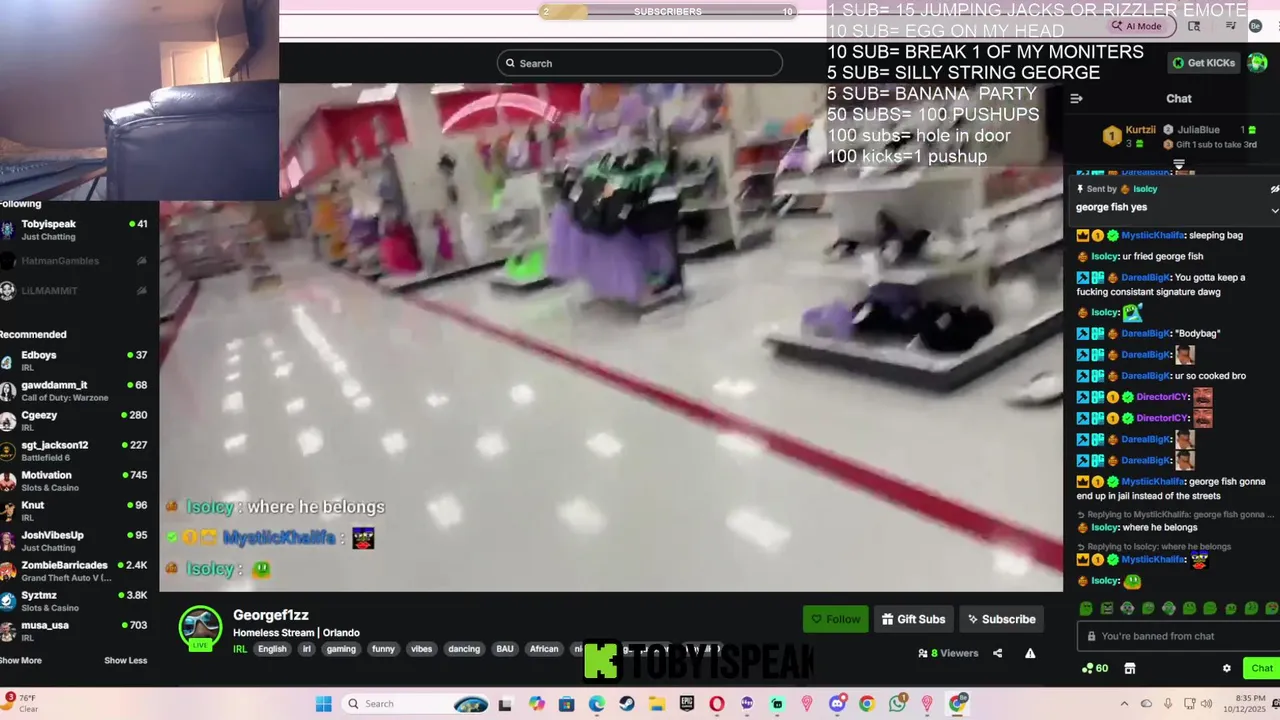Select the IRL category tag
This screenshot has height=720, width=1280.
click(x=240, y=649)
